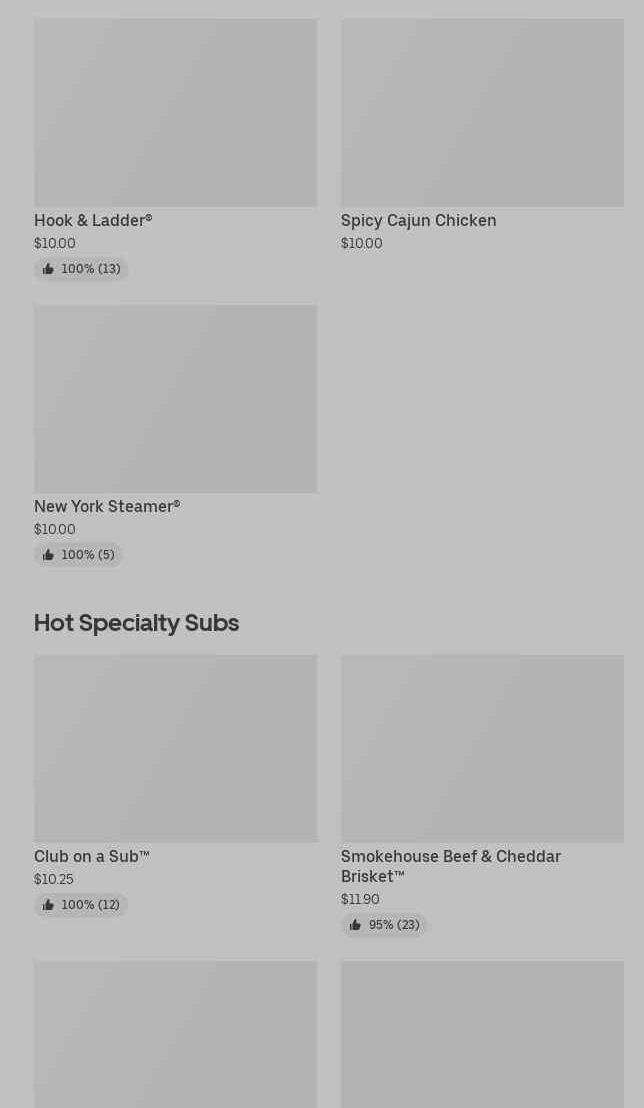Click the $10.00 price under Spicy Cajun Chicken
The image size is (644, 1108).
(361, 243)
